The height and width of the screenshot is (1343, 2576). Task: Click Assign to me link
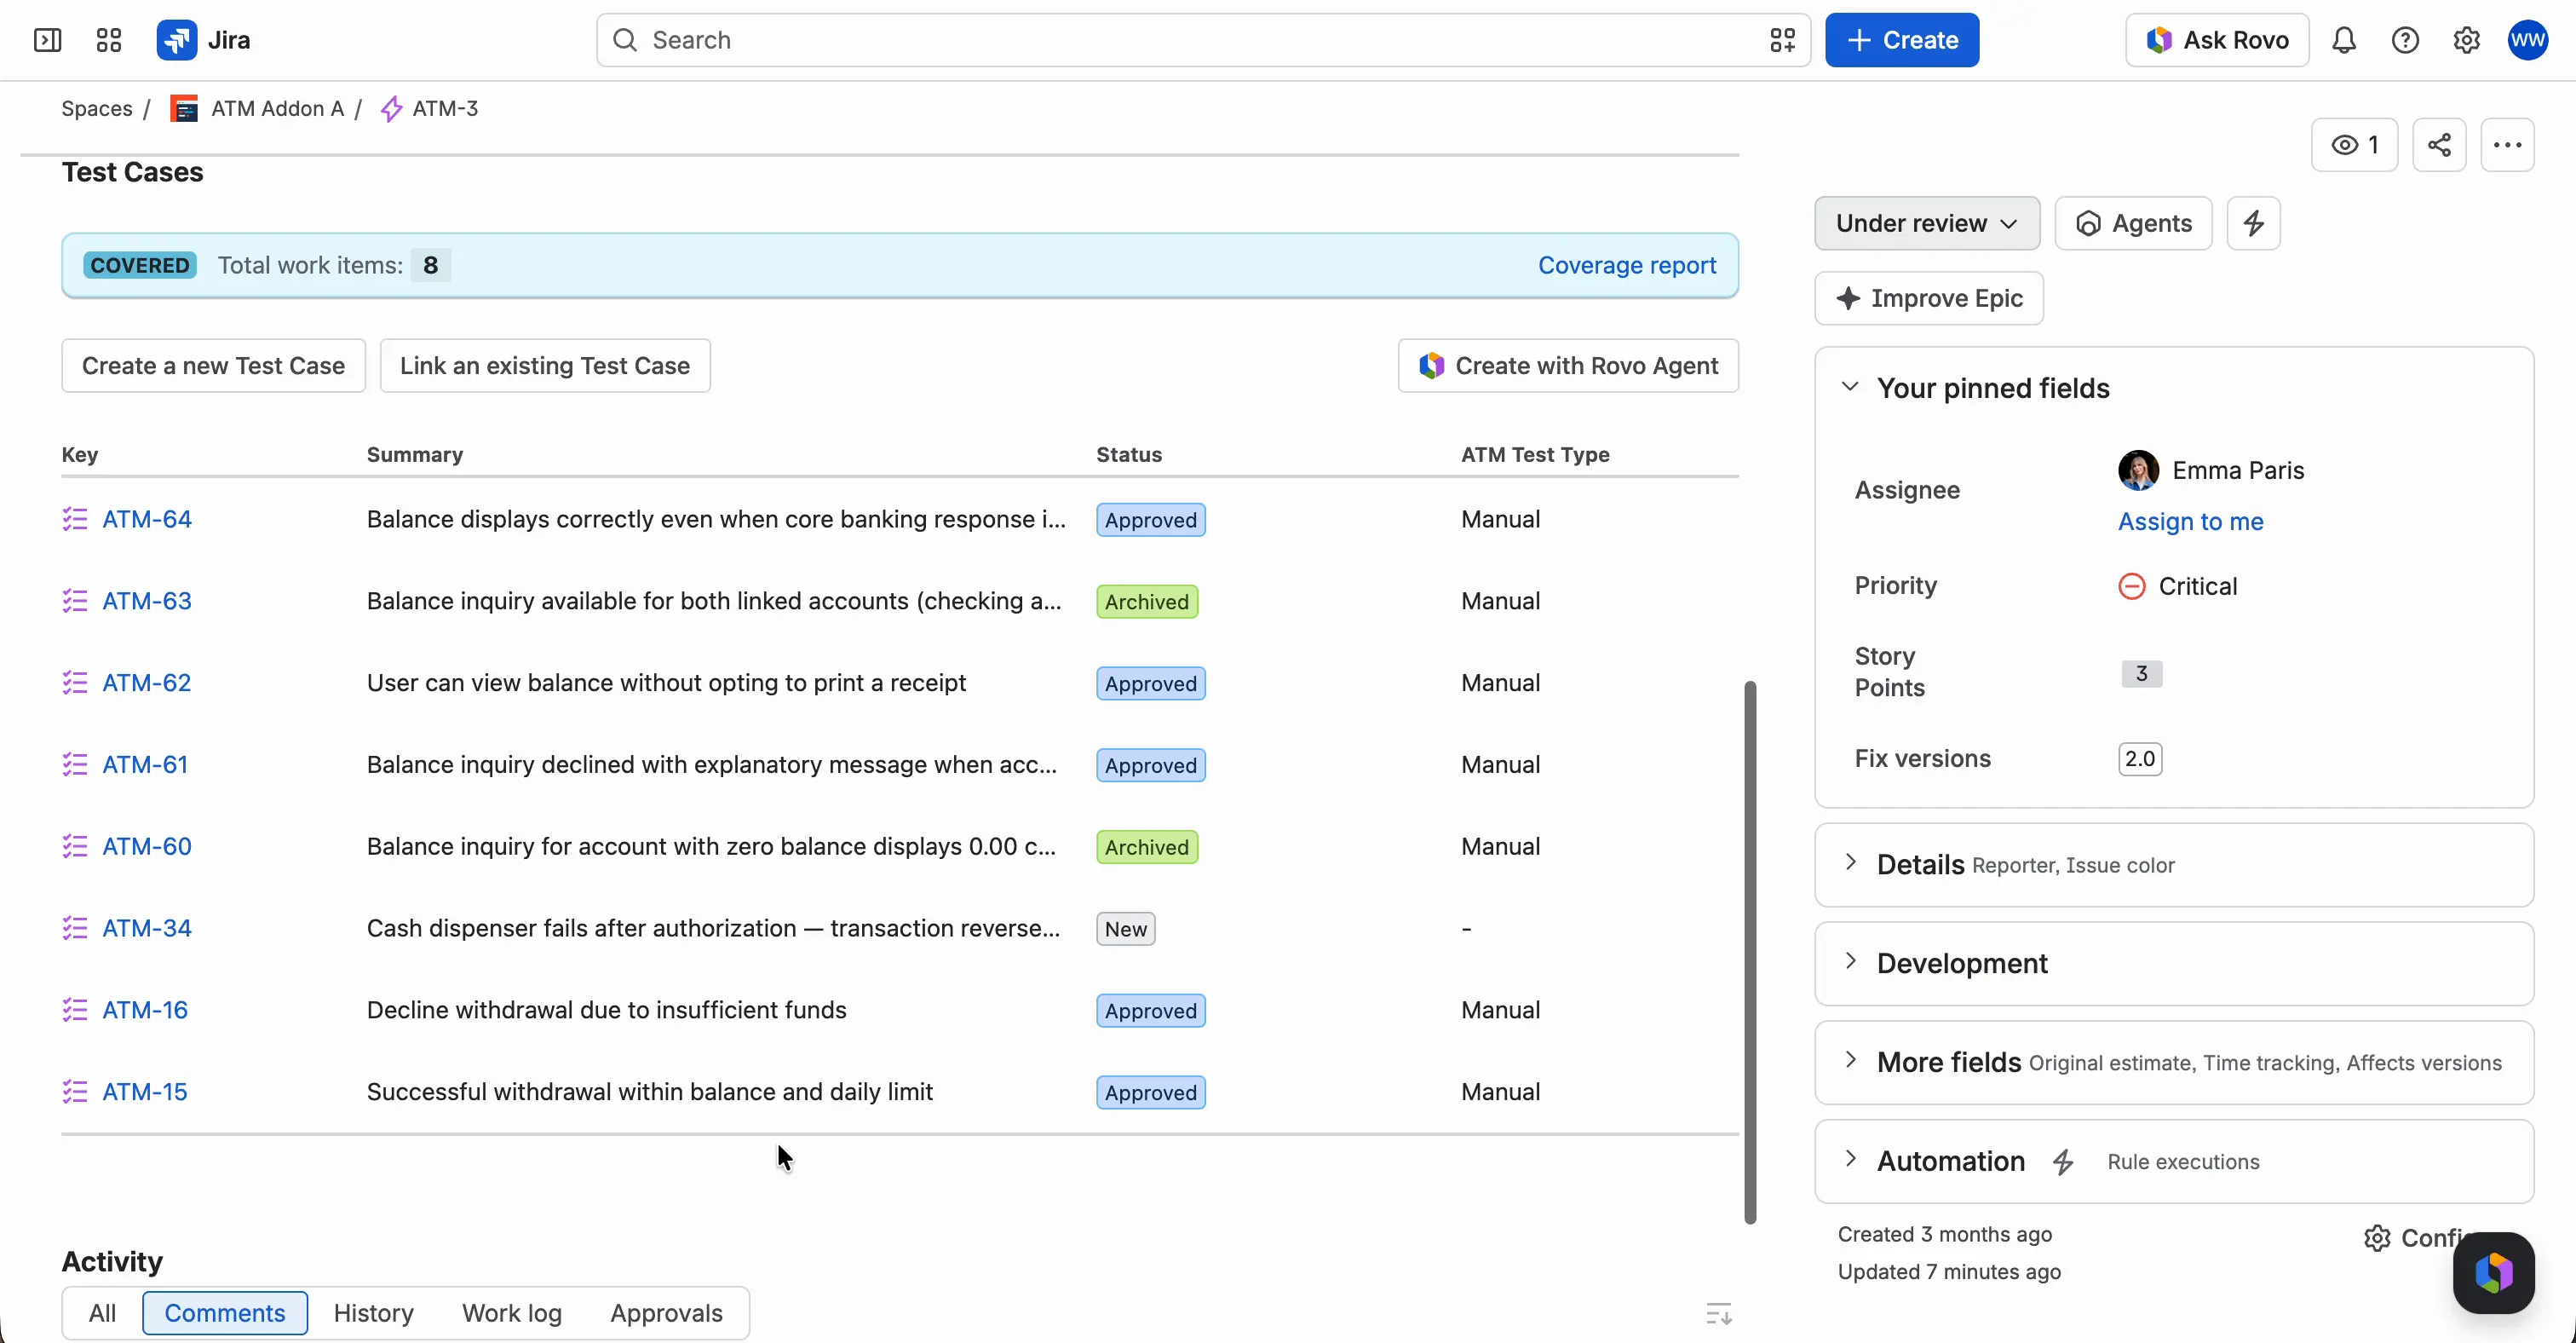[x=2191, y=521]
